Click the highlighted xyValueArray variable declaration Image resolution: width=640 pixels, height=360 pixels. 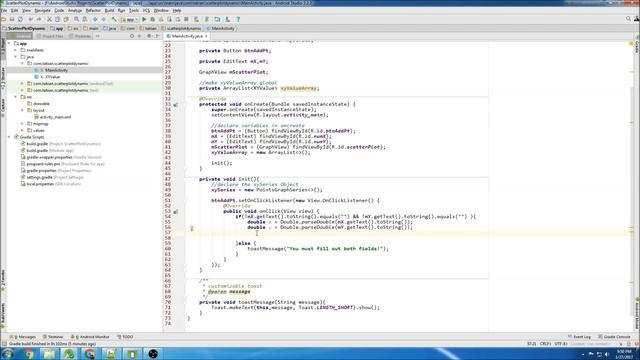point(299,88)
